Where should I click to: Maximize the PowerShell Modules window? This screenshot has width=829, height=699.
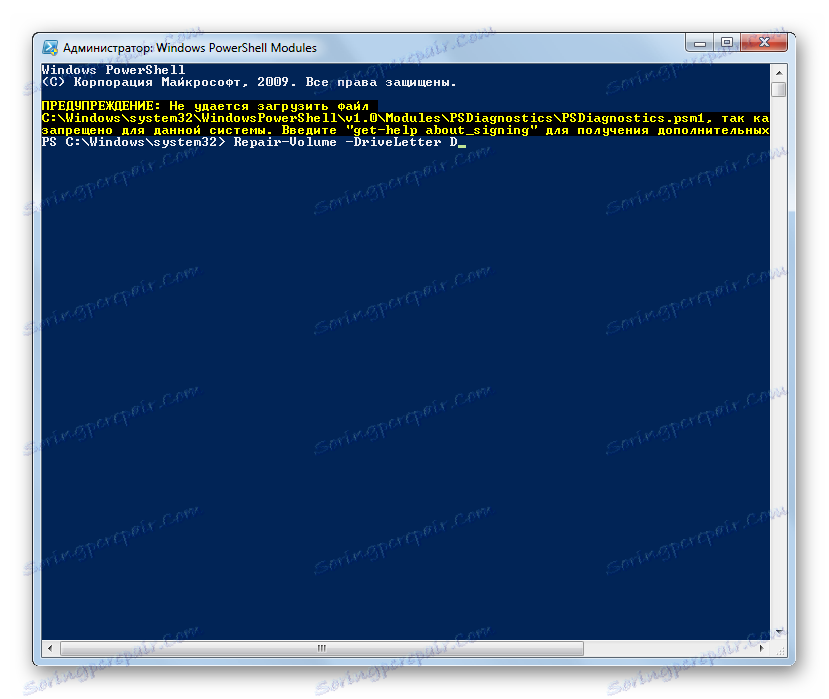727,42
